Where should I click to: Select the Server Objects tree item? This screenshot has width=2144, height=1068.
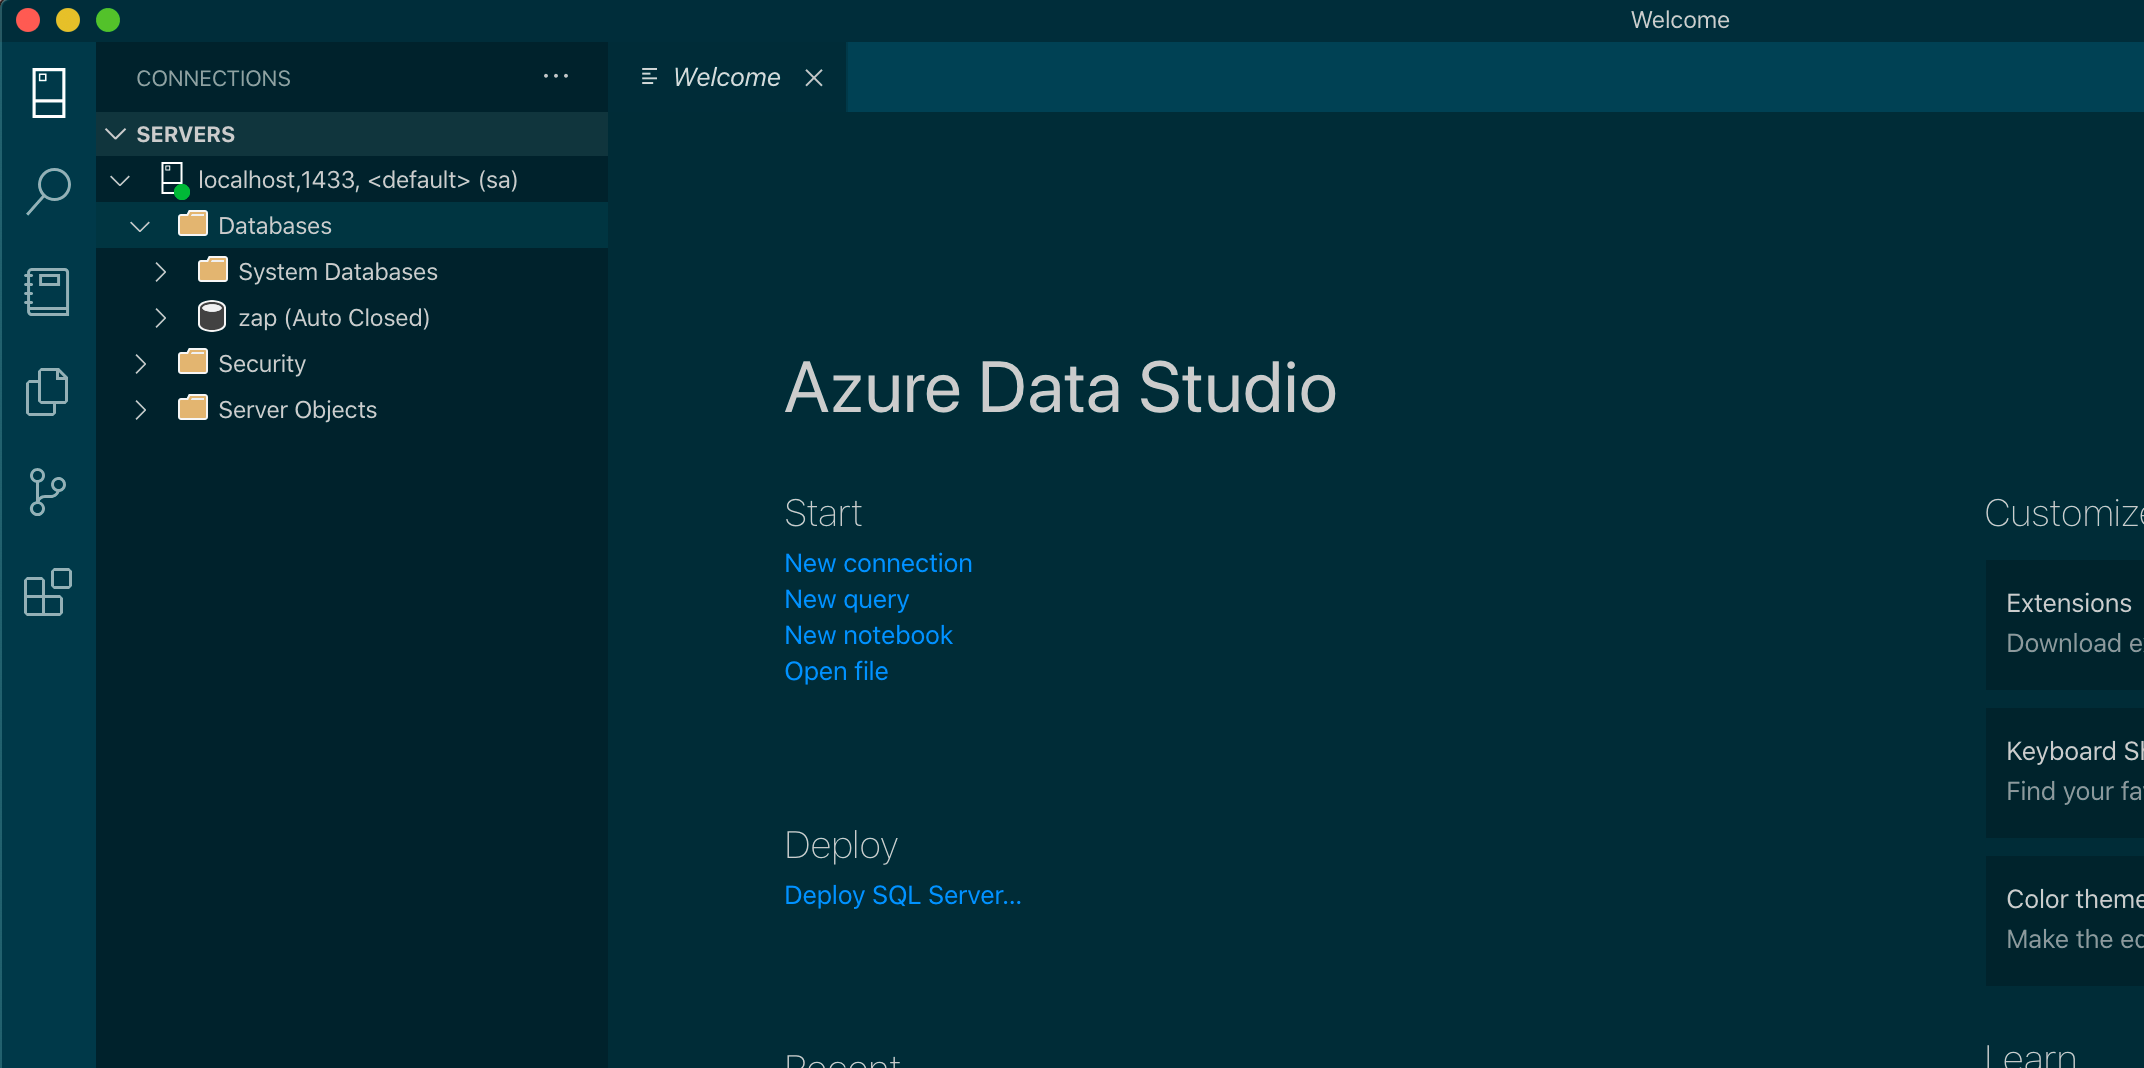[x=297, y=410]
